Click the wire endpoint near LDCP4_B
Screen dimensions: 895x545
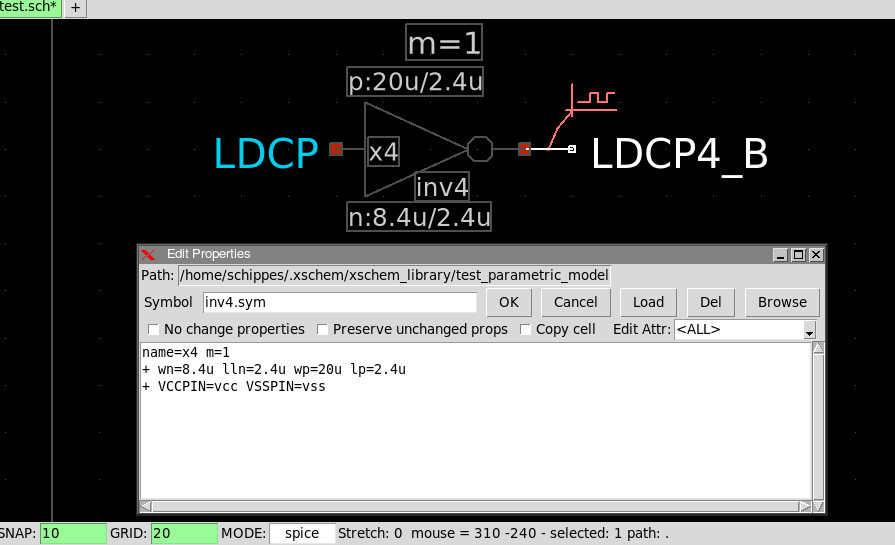coord(571,149)
